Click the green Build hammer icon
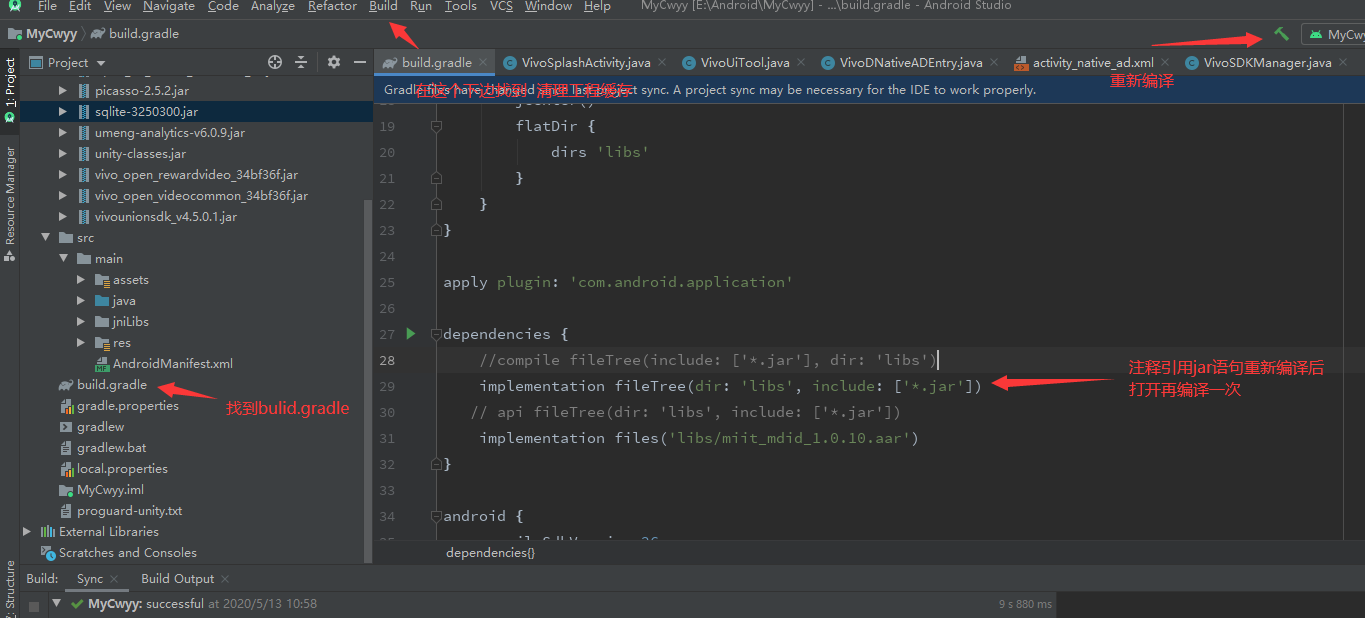 point(1283,33)
